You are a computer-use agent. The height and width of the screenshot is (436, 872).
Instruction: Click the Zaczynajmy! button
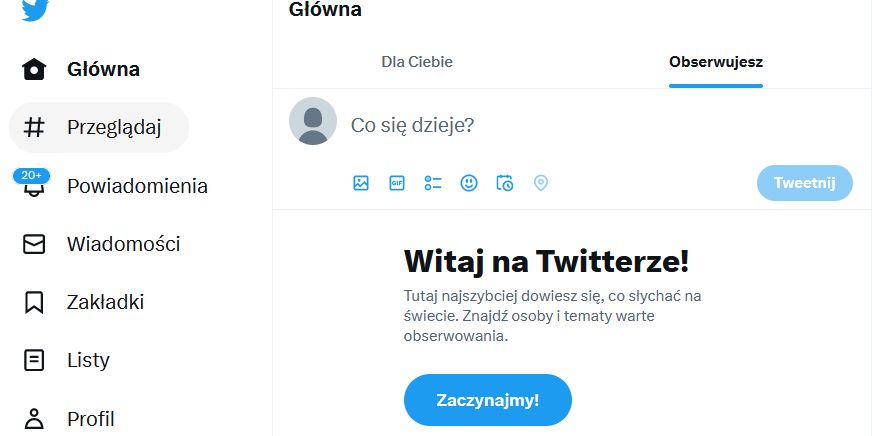(x=488, y=400)
